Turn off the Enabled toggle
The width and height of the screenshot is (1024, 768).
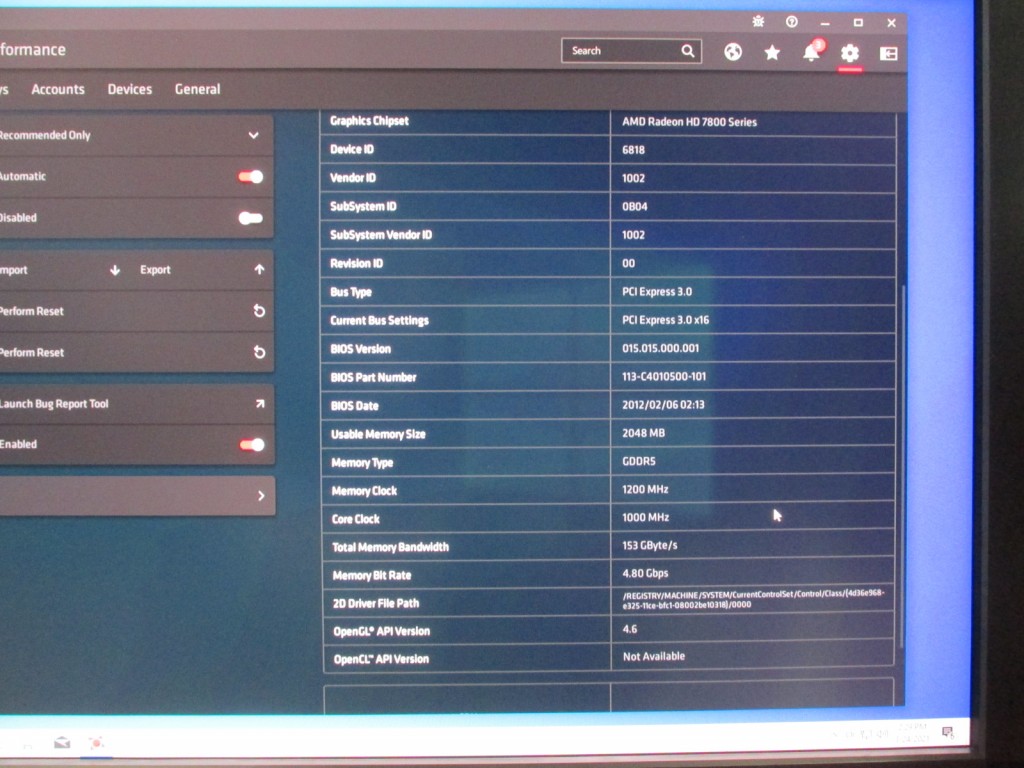pyautogui.click(x=252, y=445)
